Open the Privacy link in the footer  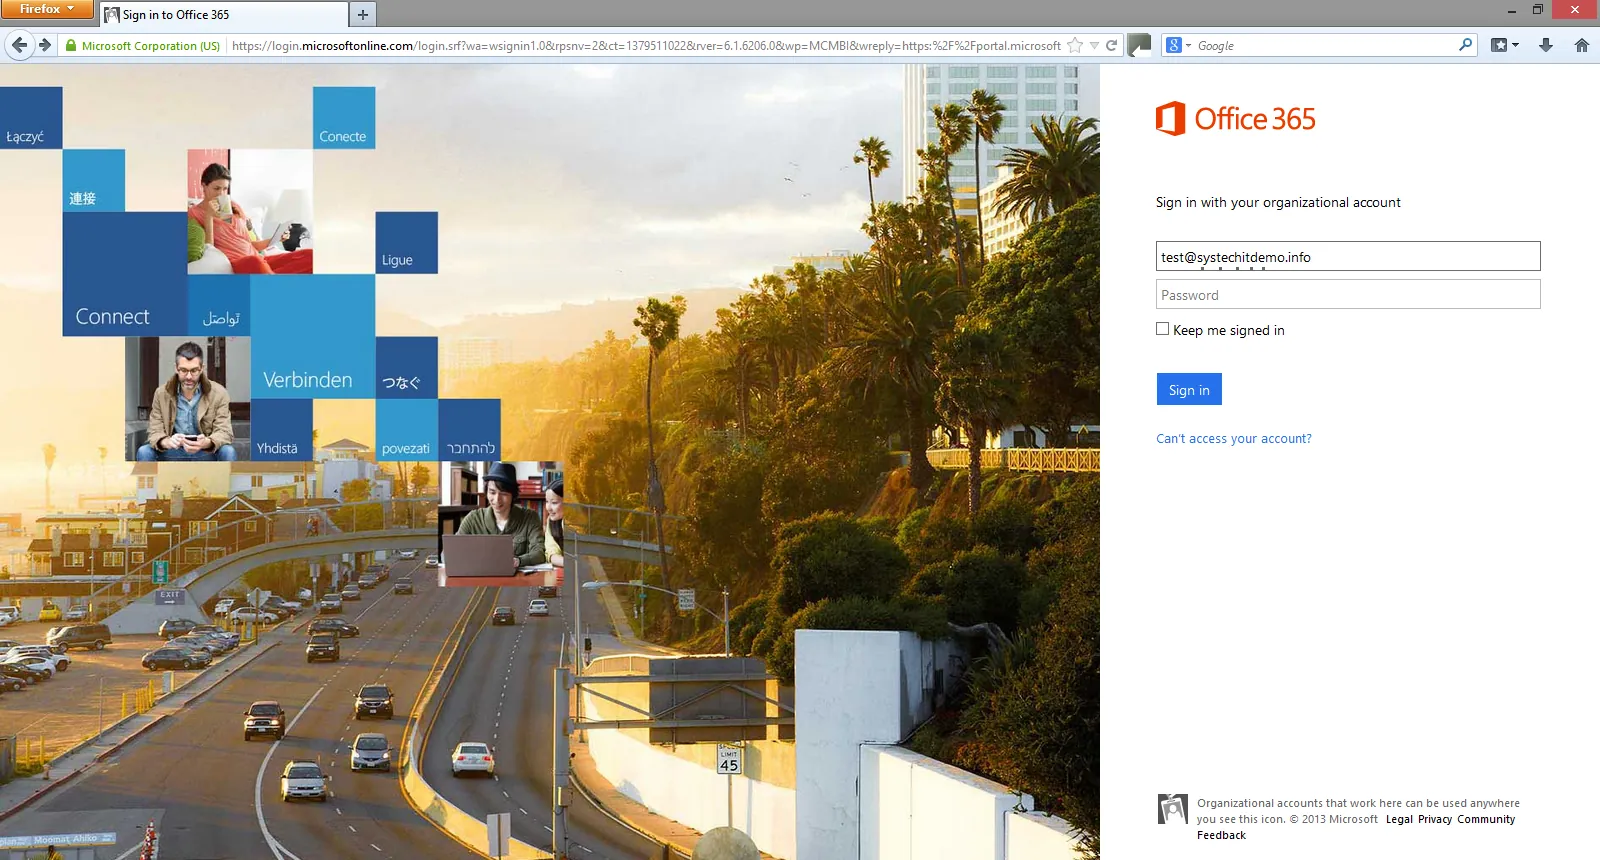pos(1435,819)
